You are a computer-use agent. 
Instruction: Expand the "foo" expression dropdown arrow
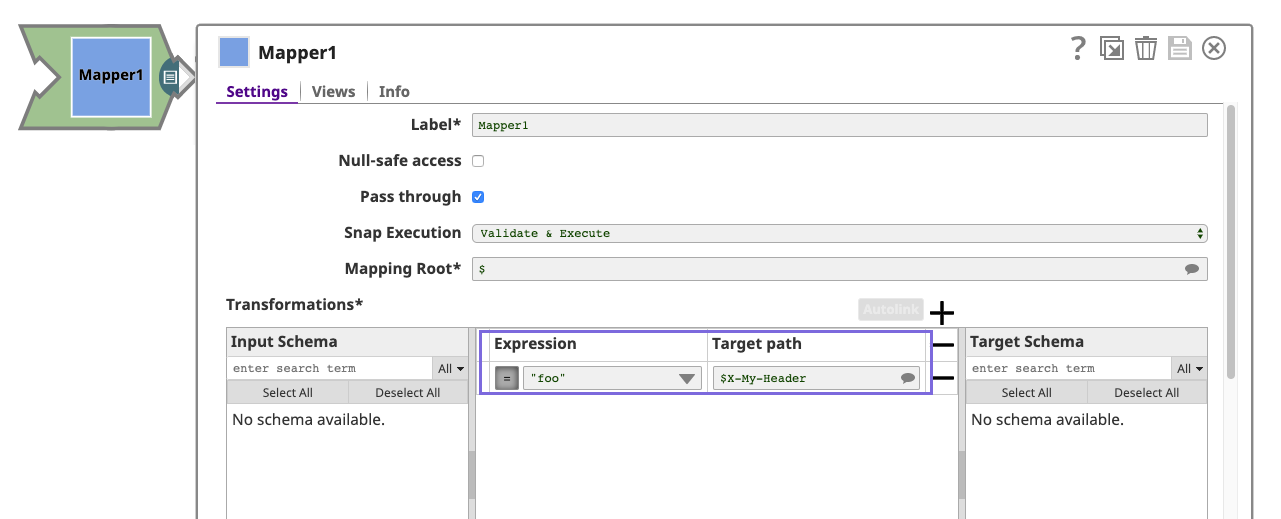pos(687,378)
